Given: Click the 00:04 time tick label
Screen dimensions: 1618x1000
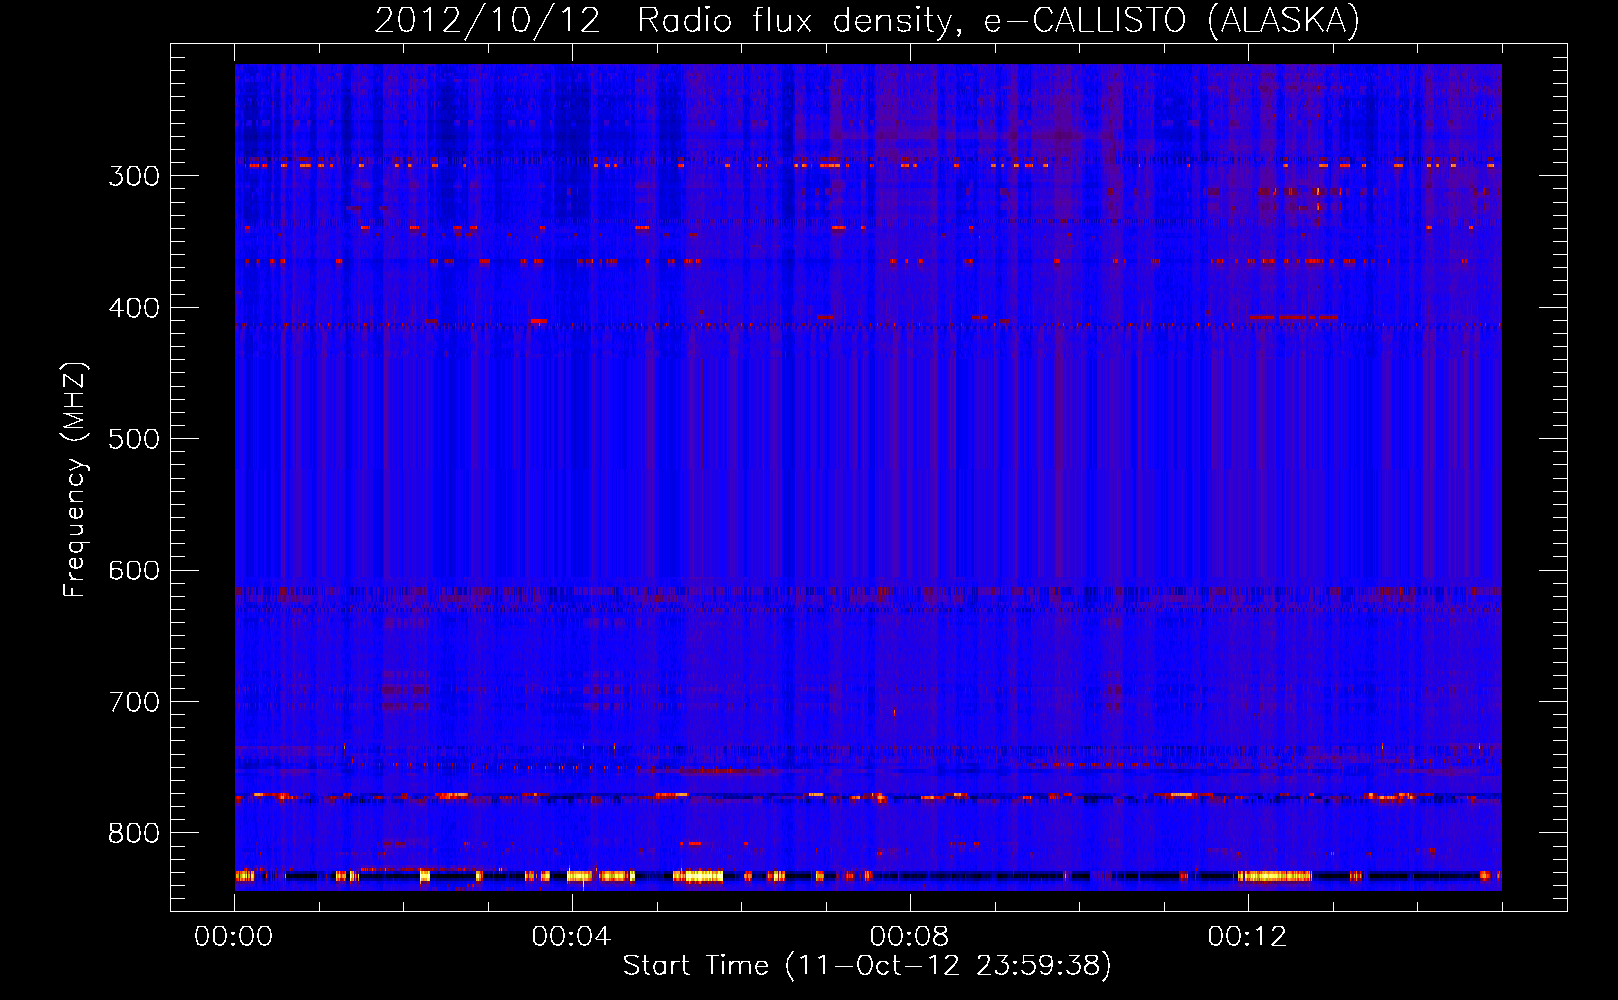Looking at the screenshot, I should point(571,937).
